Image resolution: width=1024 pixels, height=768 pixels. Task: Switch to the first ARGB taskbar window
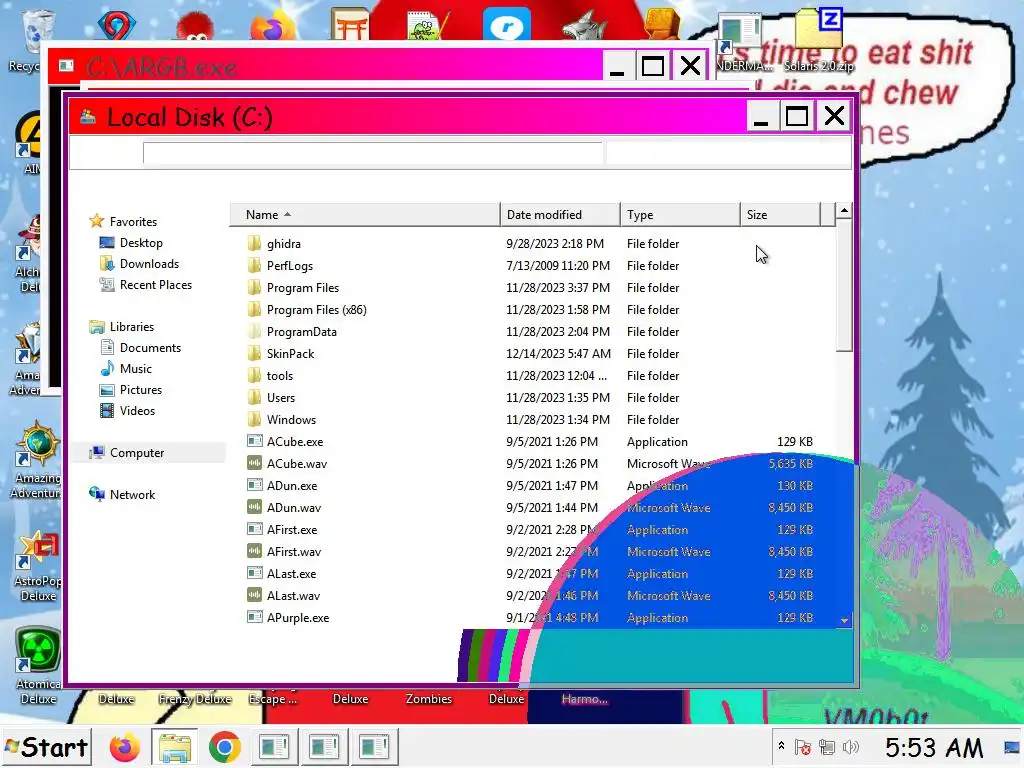(274, 747)
